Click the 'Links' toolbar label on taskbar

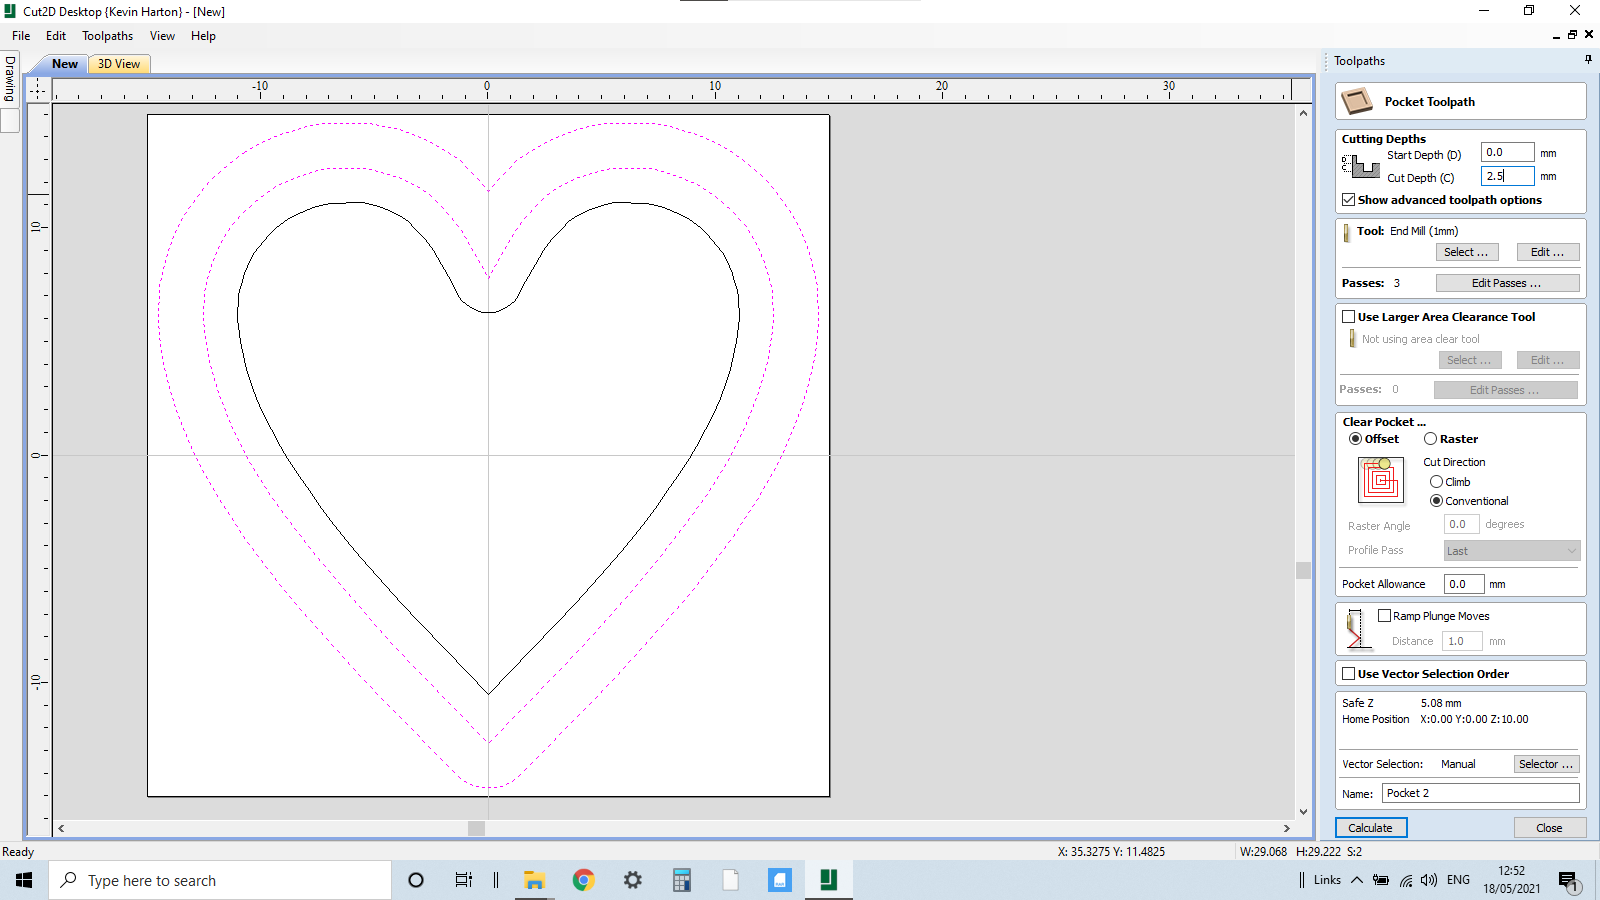point(1327,880)
